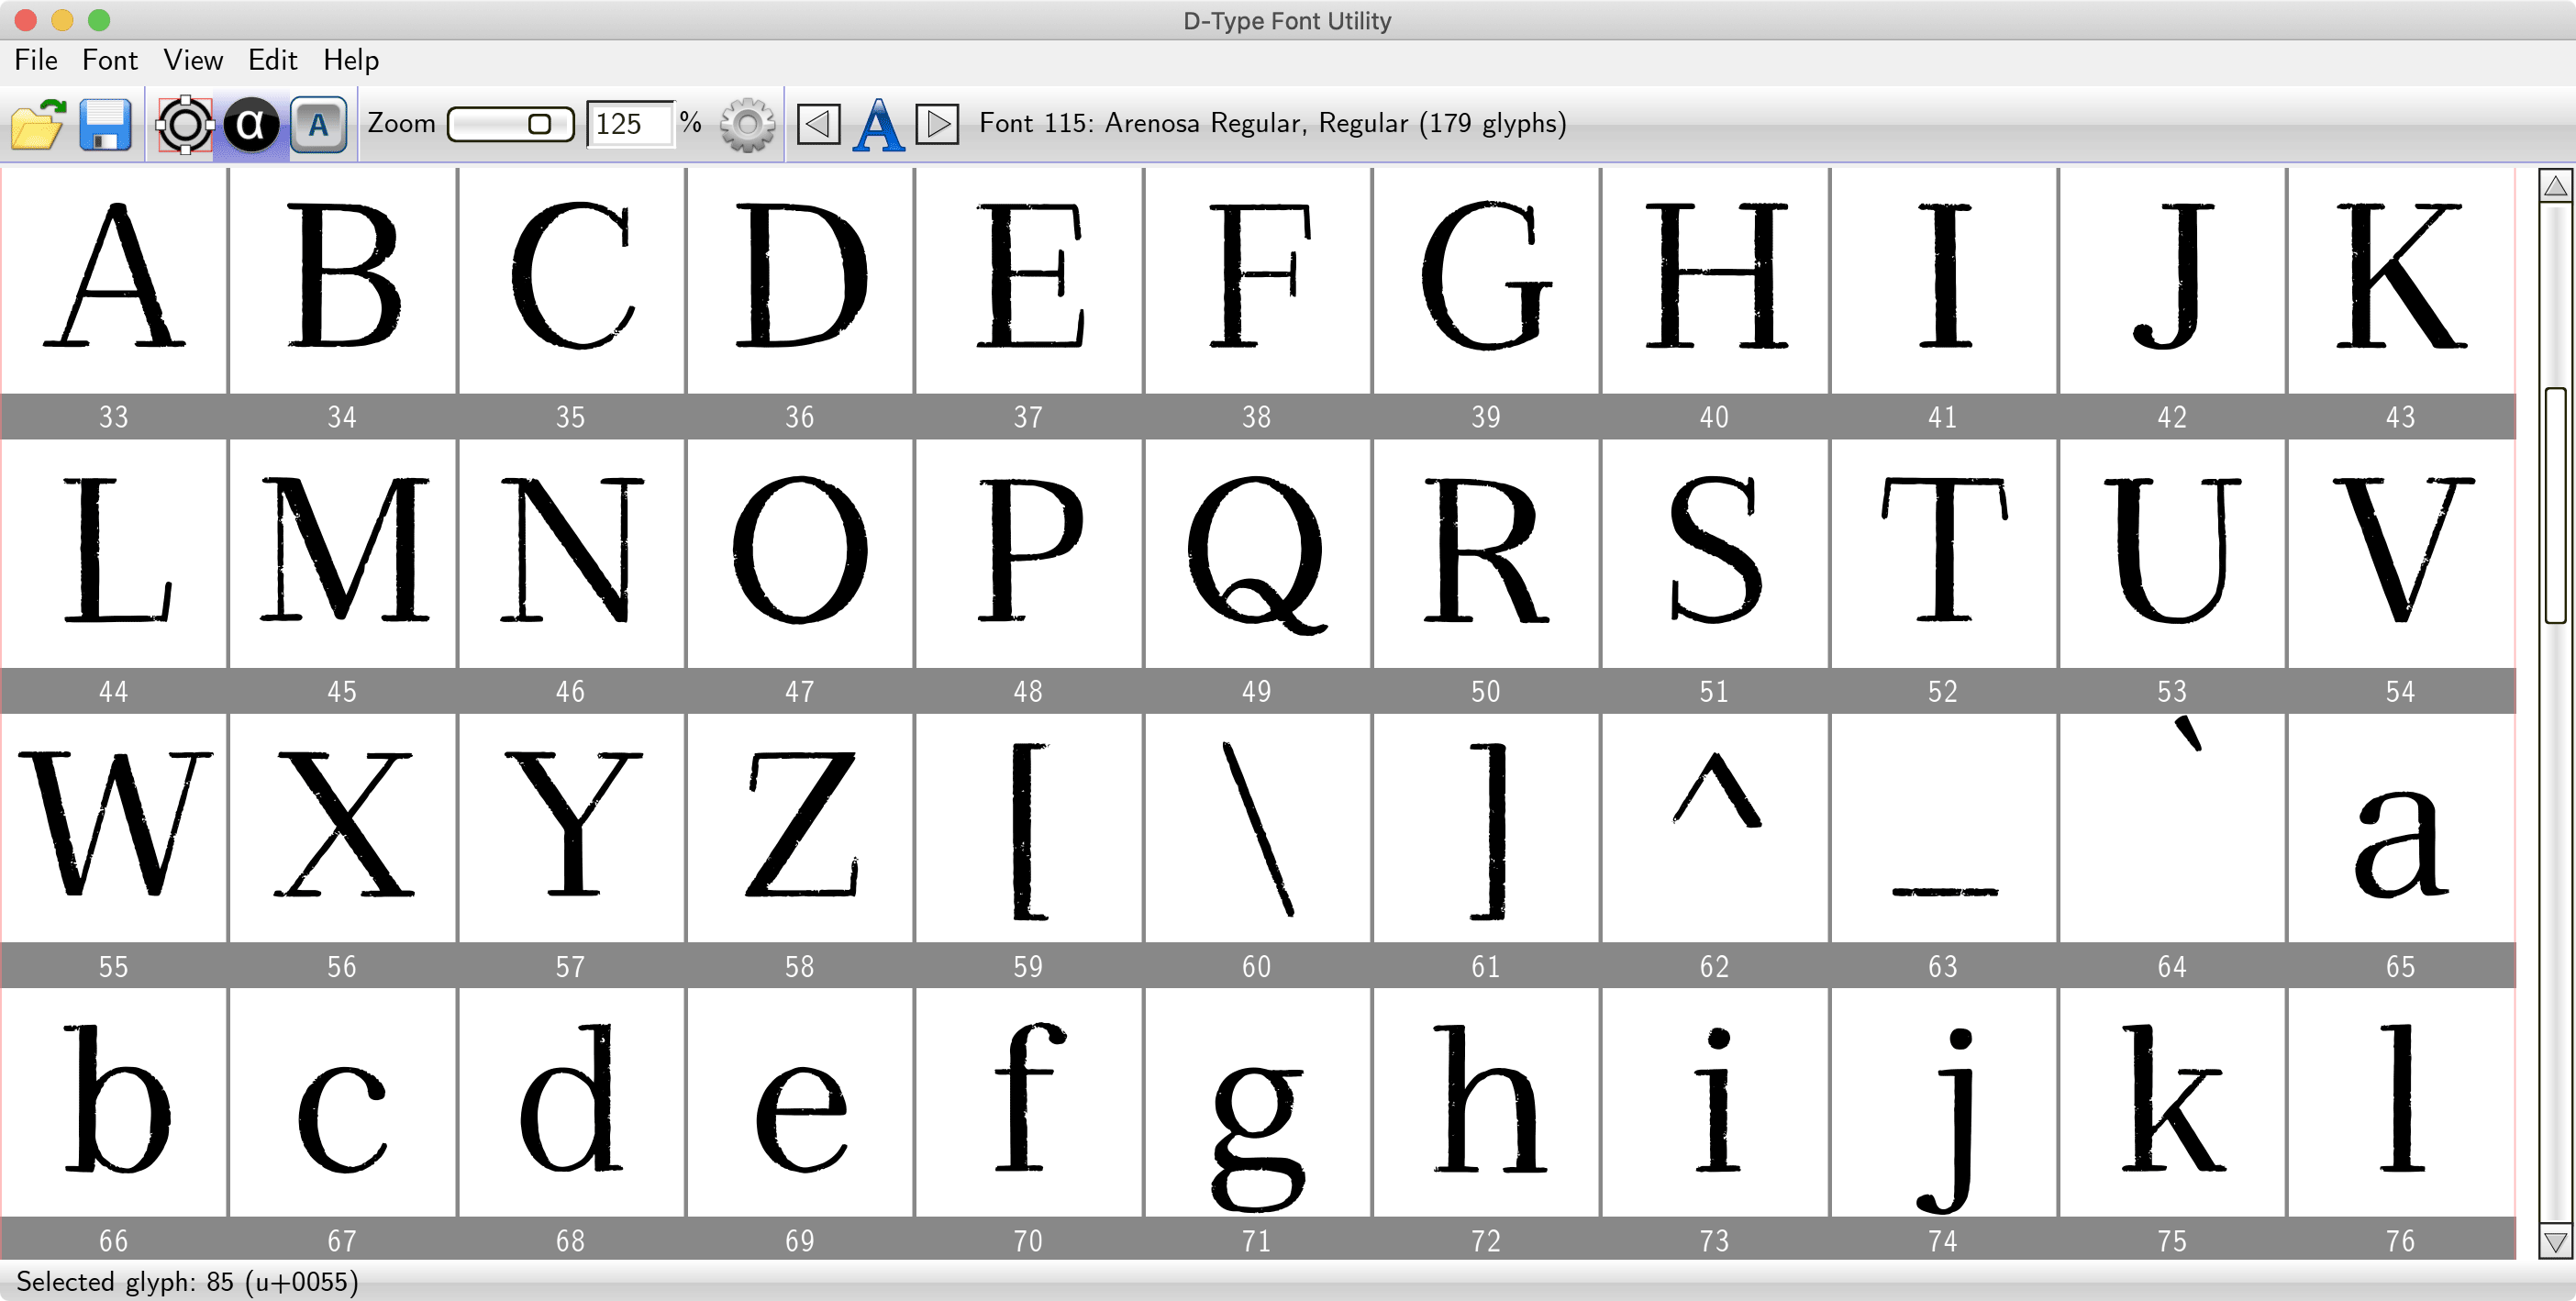
Task: Open the View menu
Action: click(x=193, y=60)
